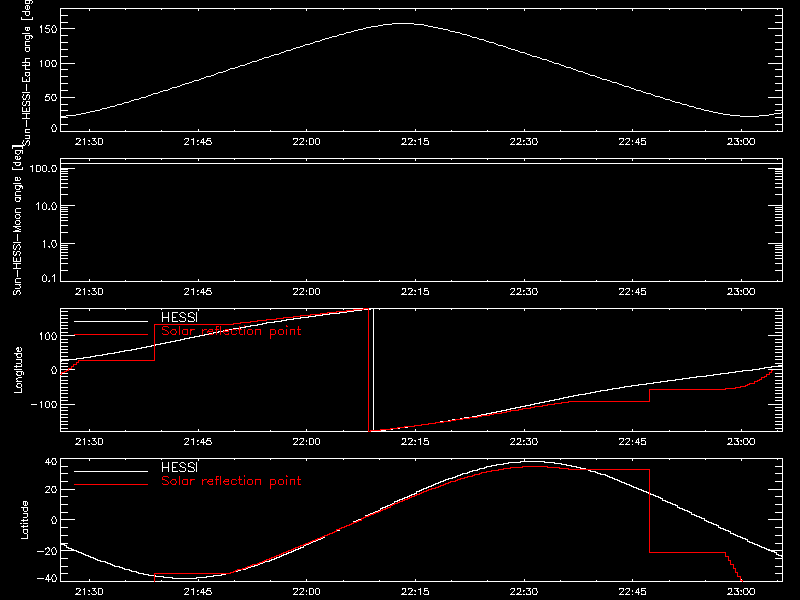Click the 100.0 tick on Moon angle axis
Viewport: 800px width, 600px height.
point(43,168)
